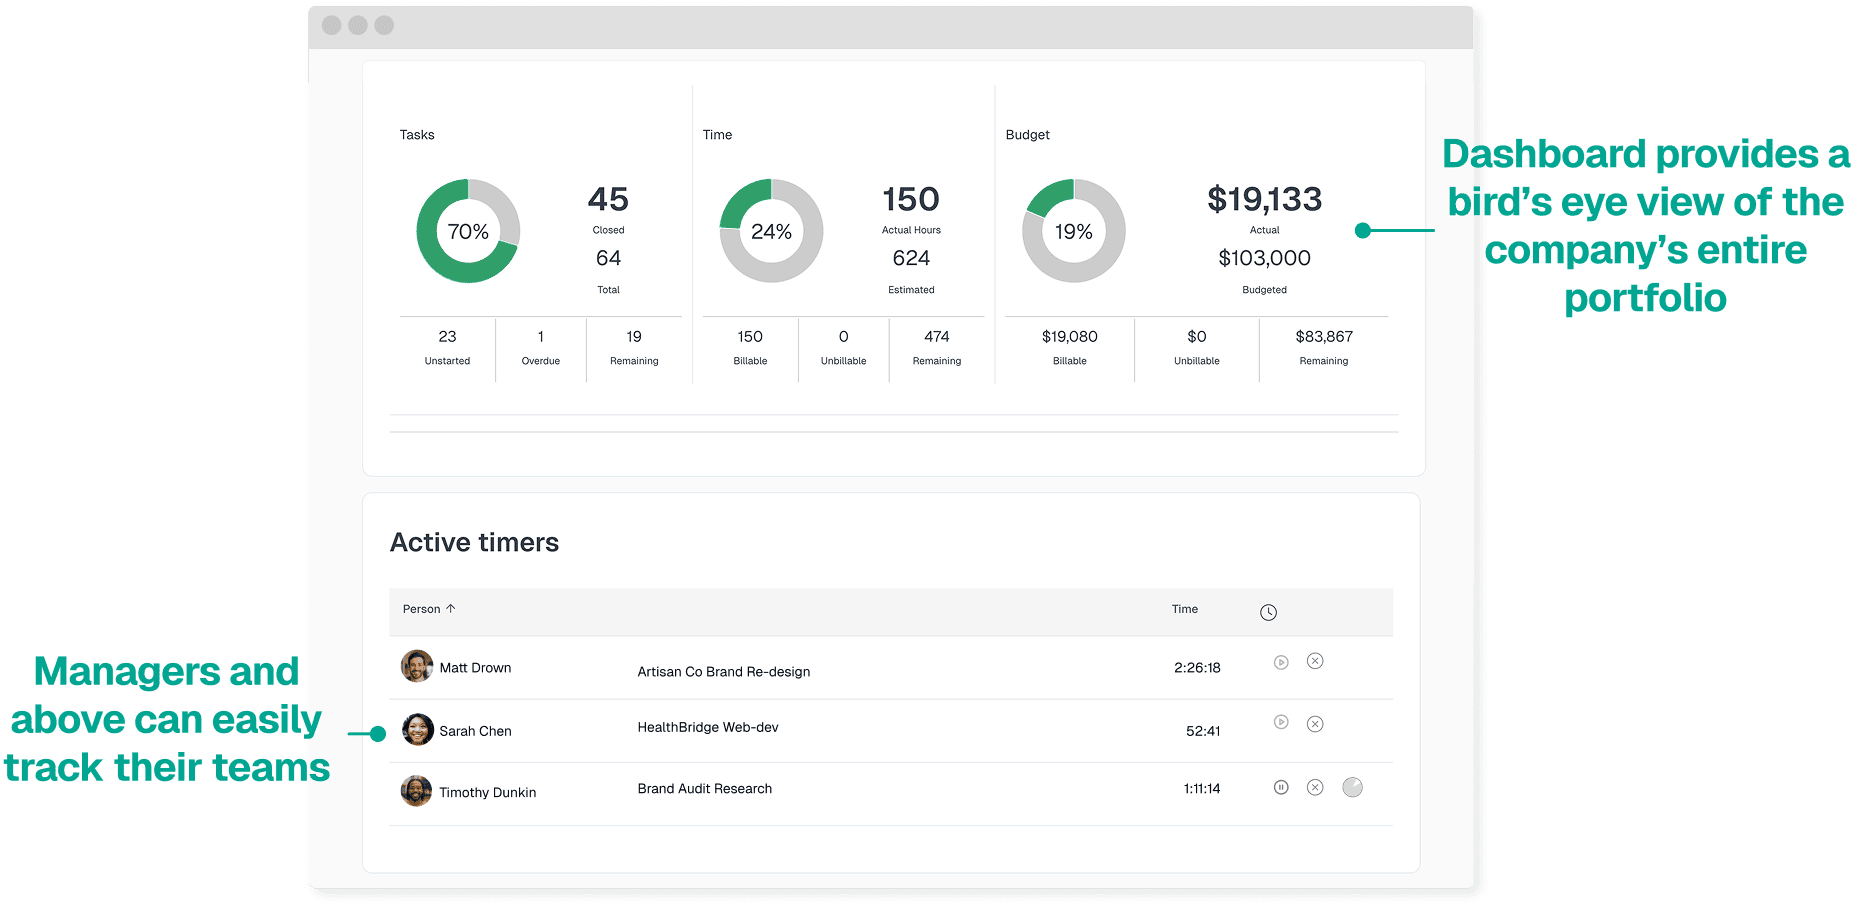The height and width of the screenshot is (906, 1858).
Task: Click the pie progress indicator on Timothy's row
Action: tap(1352, 787)
